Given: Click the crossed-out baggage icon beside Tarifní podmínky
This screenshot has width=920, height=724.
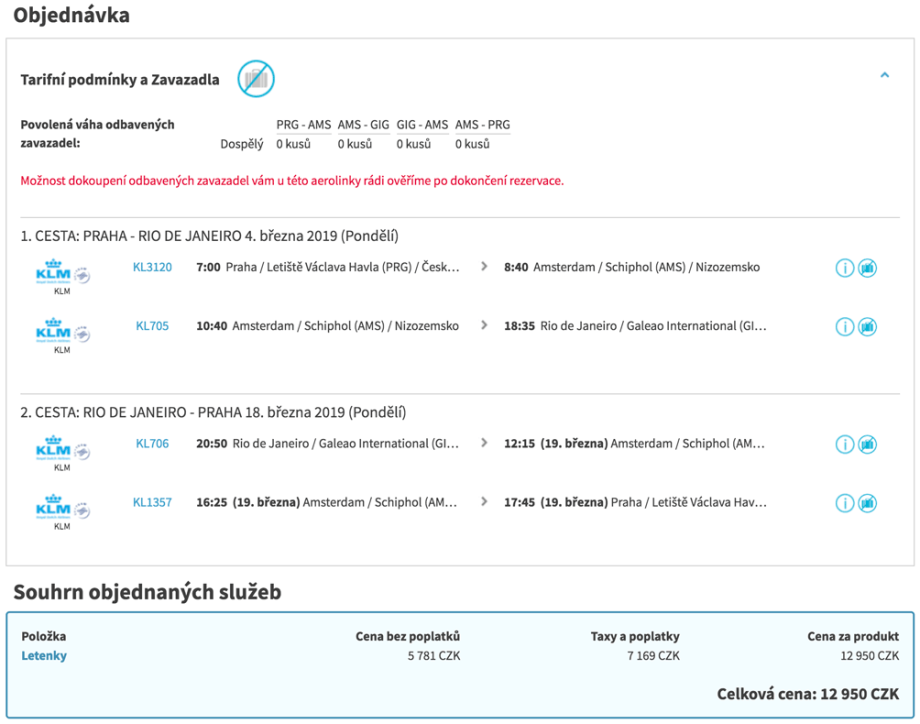Looking at the screenshot, I should (256, 79).
